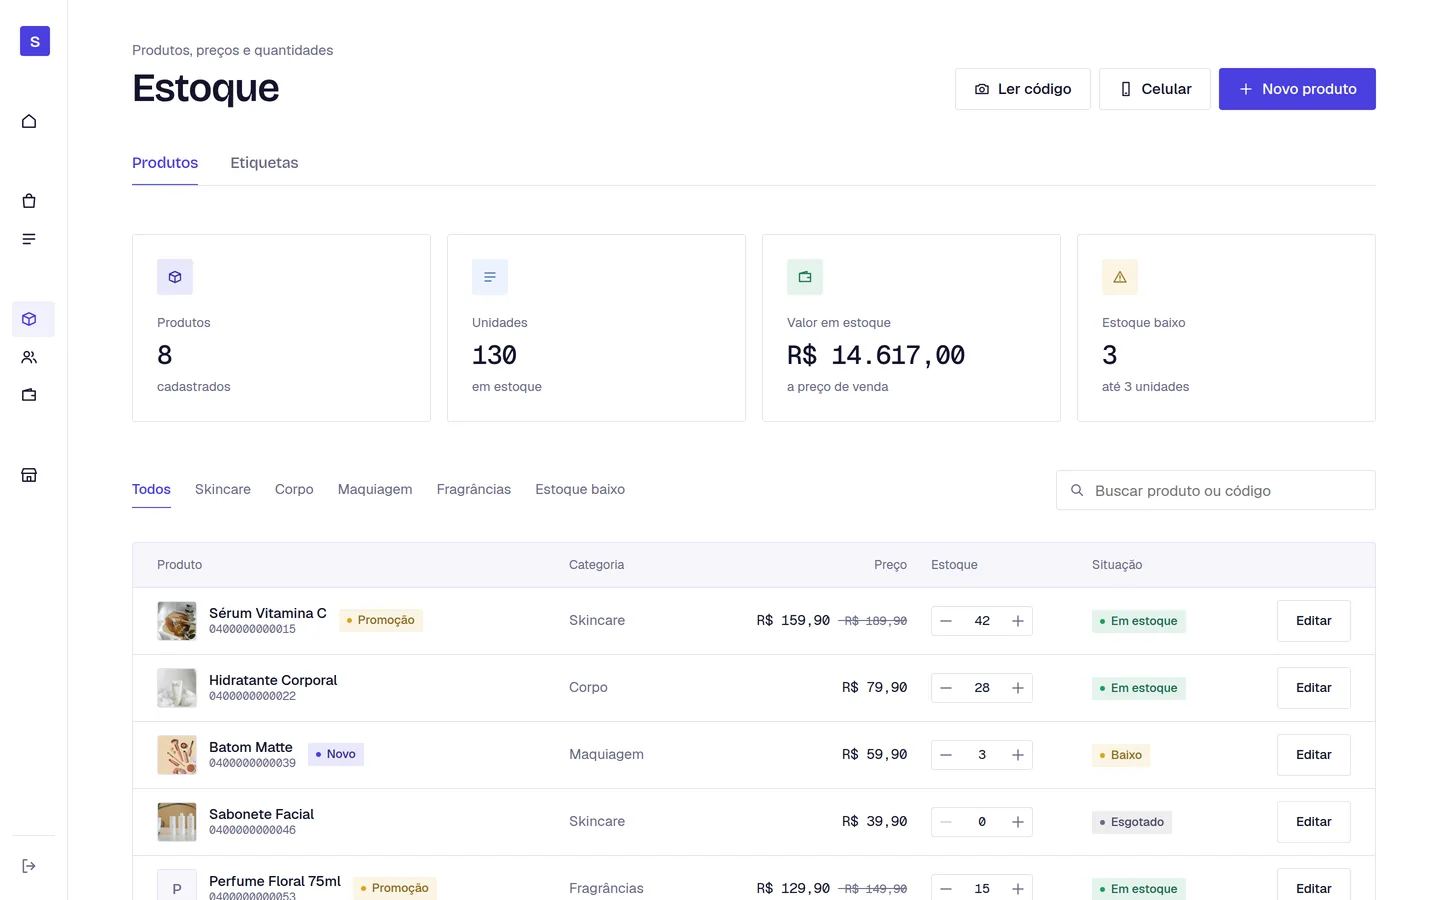Click warning icon on Estoque baixo card
The width and height of the screenshot is (1440, 900).
click(1120, 277)
